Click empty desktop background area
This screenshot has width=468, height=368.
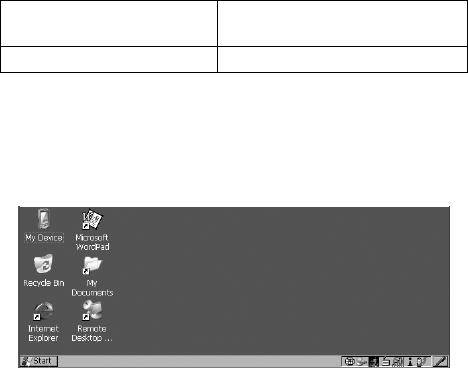tap(267, 280)
